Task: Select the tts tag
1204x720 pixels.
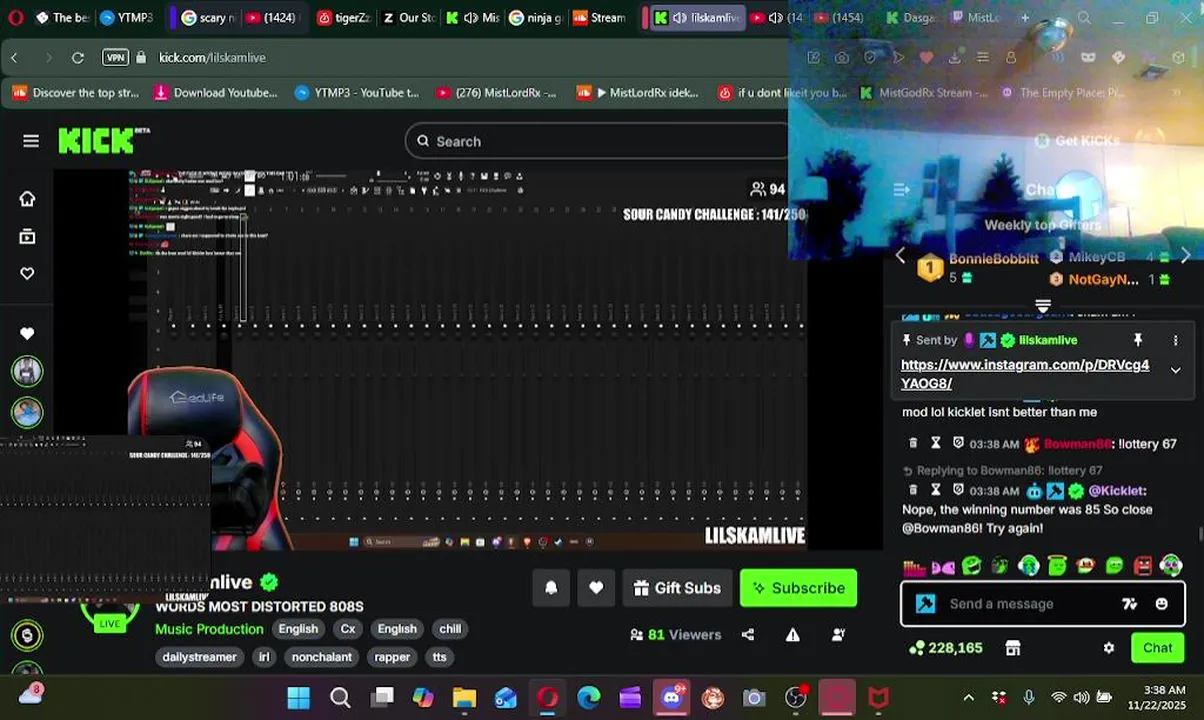Action: pos(439,657)
